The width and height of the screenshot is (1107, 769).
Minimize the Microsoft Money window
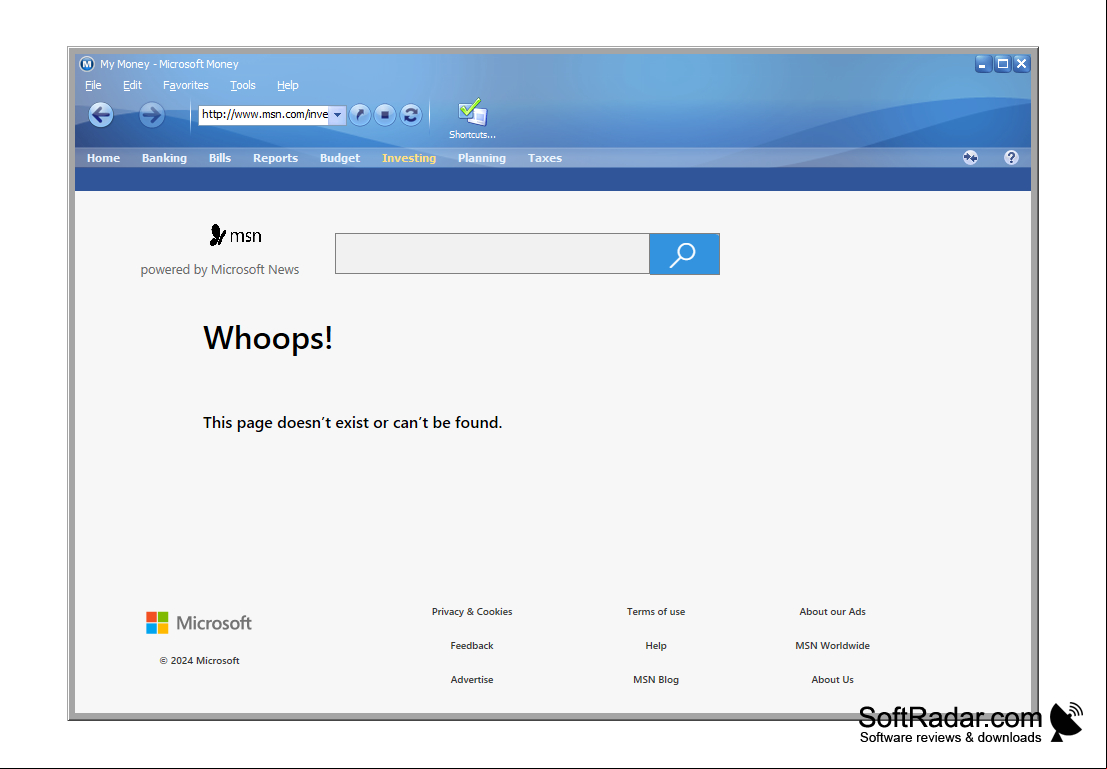983,64
